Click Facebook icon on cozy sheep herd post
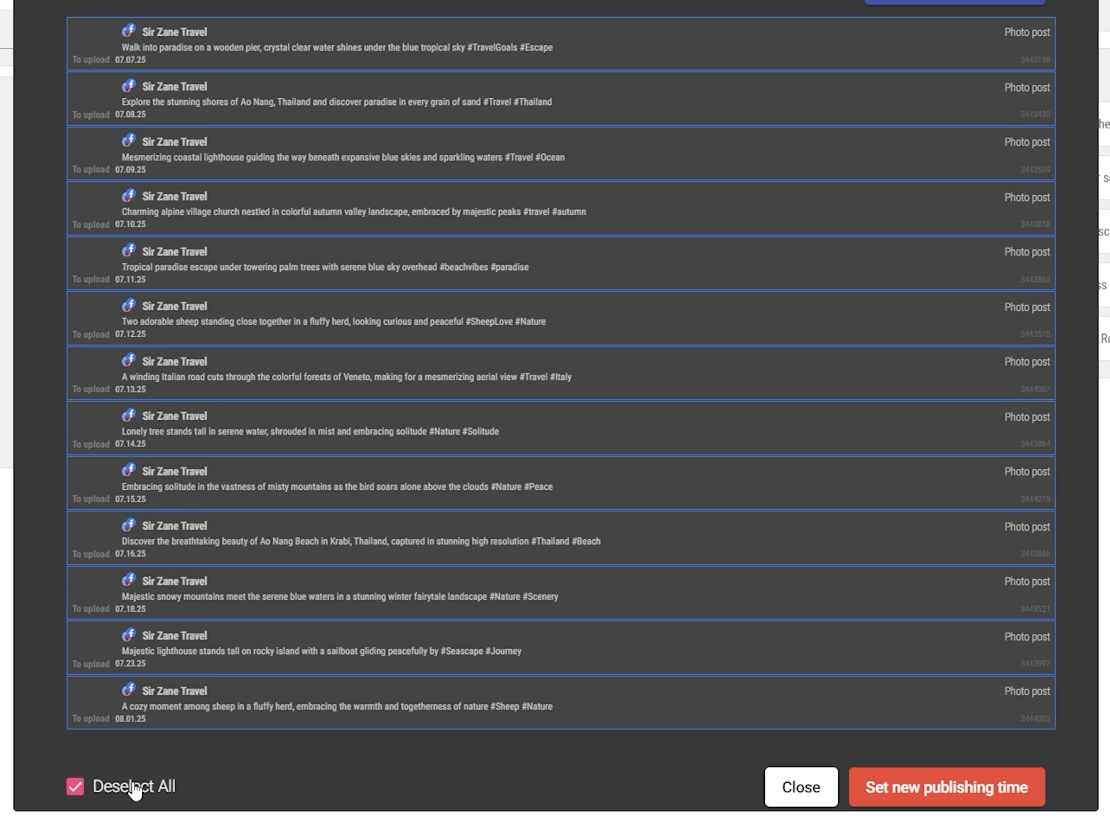This screenshot has height=822, width=1110. click(128, 690)
